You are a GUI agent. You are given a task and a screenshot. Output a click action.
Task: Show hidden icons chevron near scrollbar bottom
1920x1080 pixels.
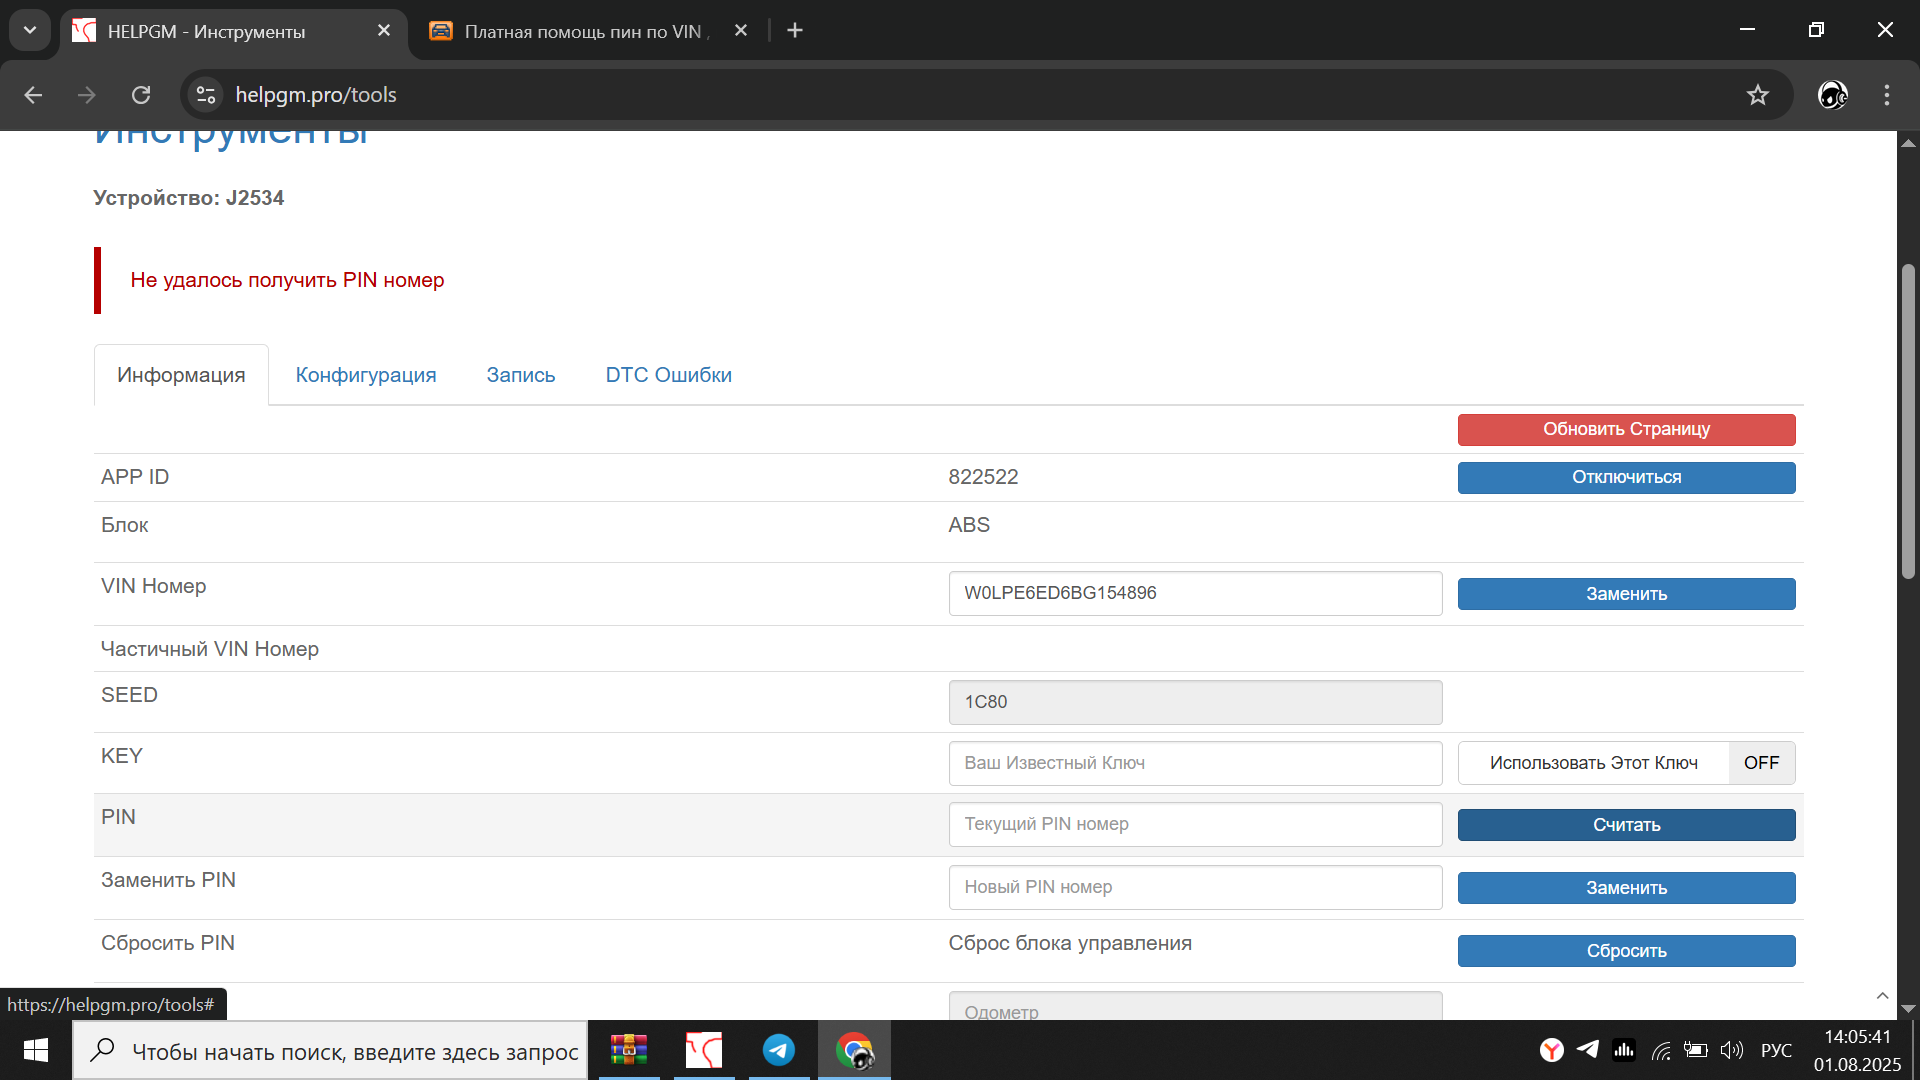coord(1882,996)
